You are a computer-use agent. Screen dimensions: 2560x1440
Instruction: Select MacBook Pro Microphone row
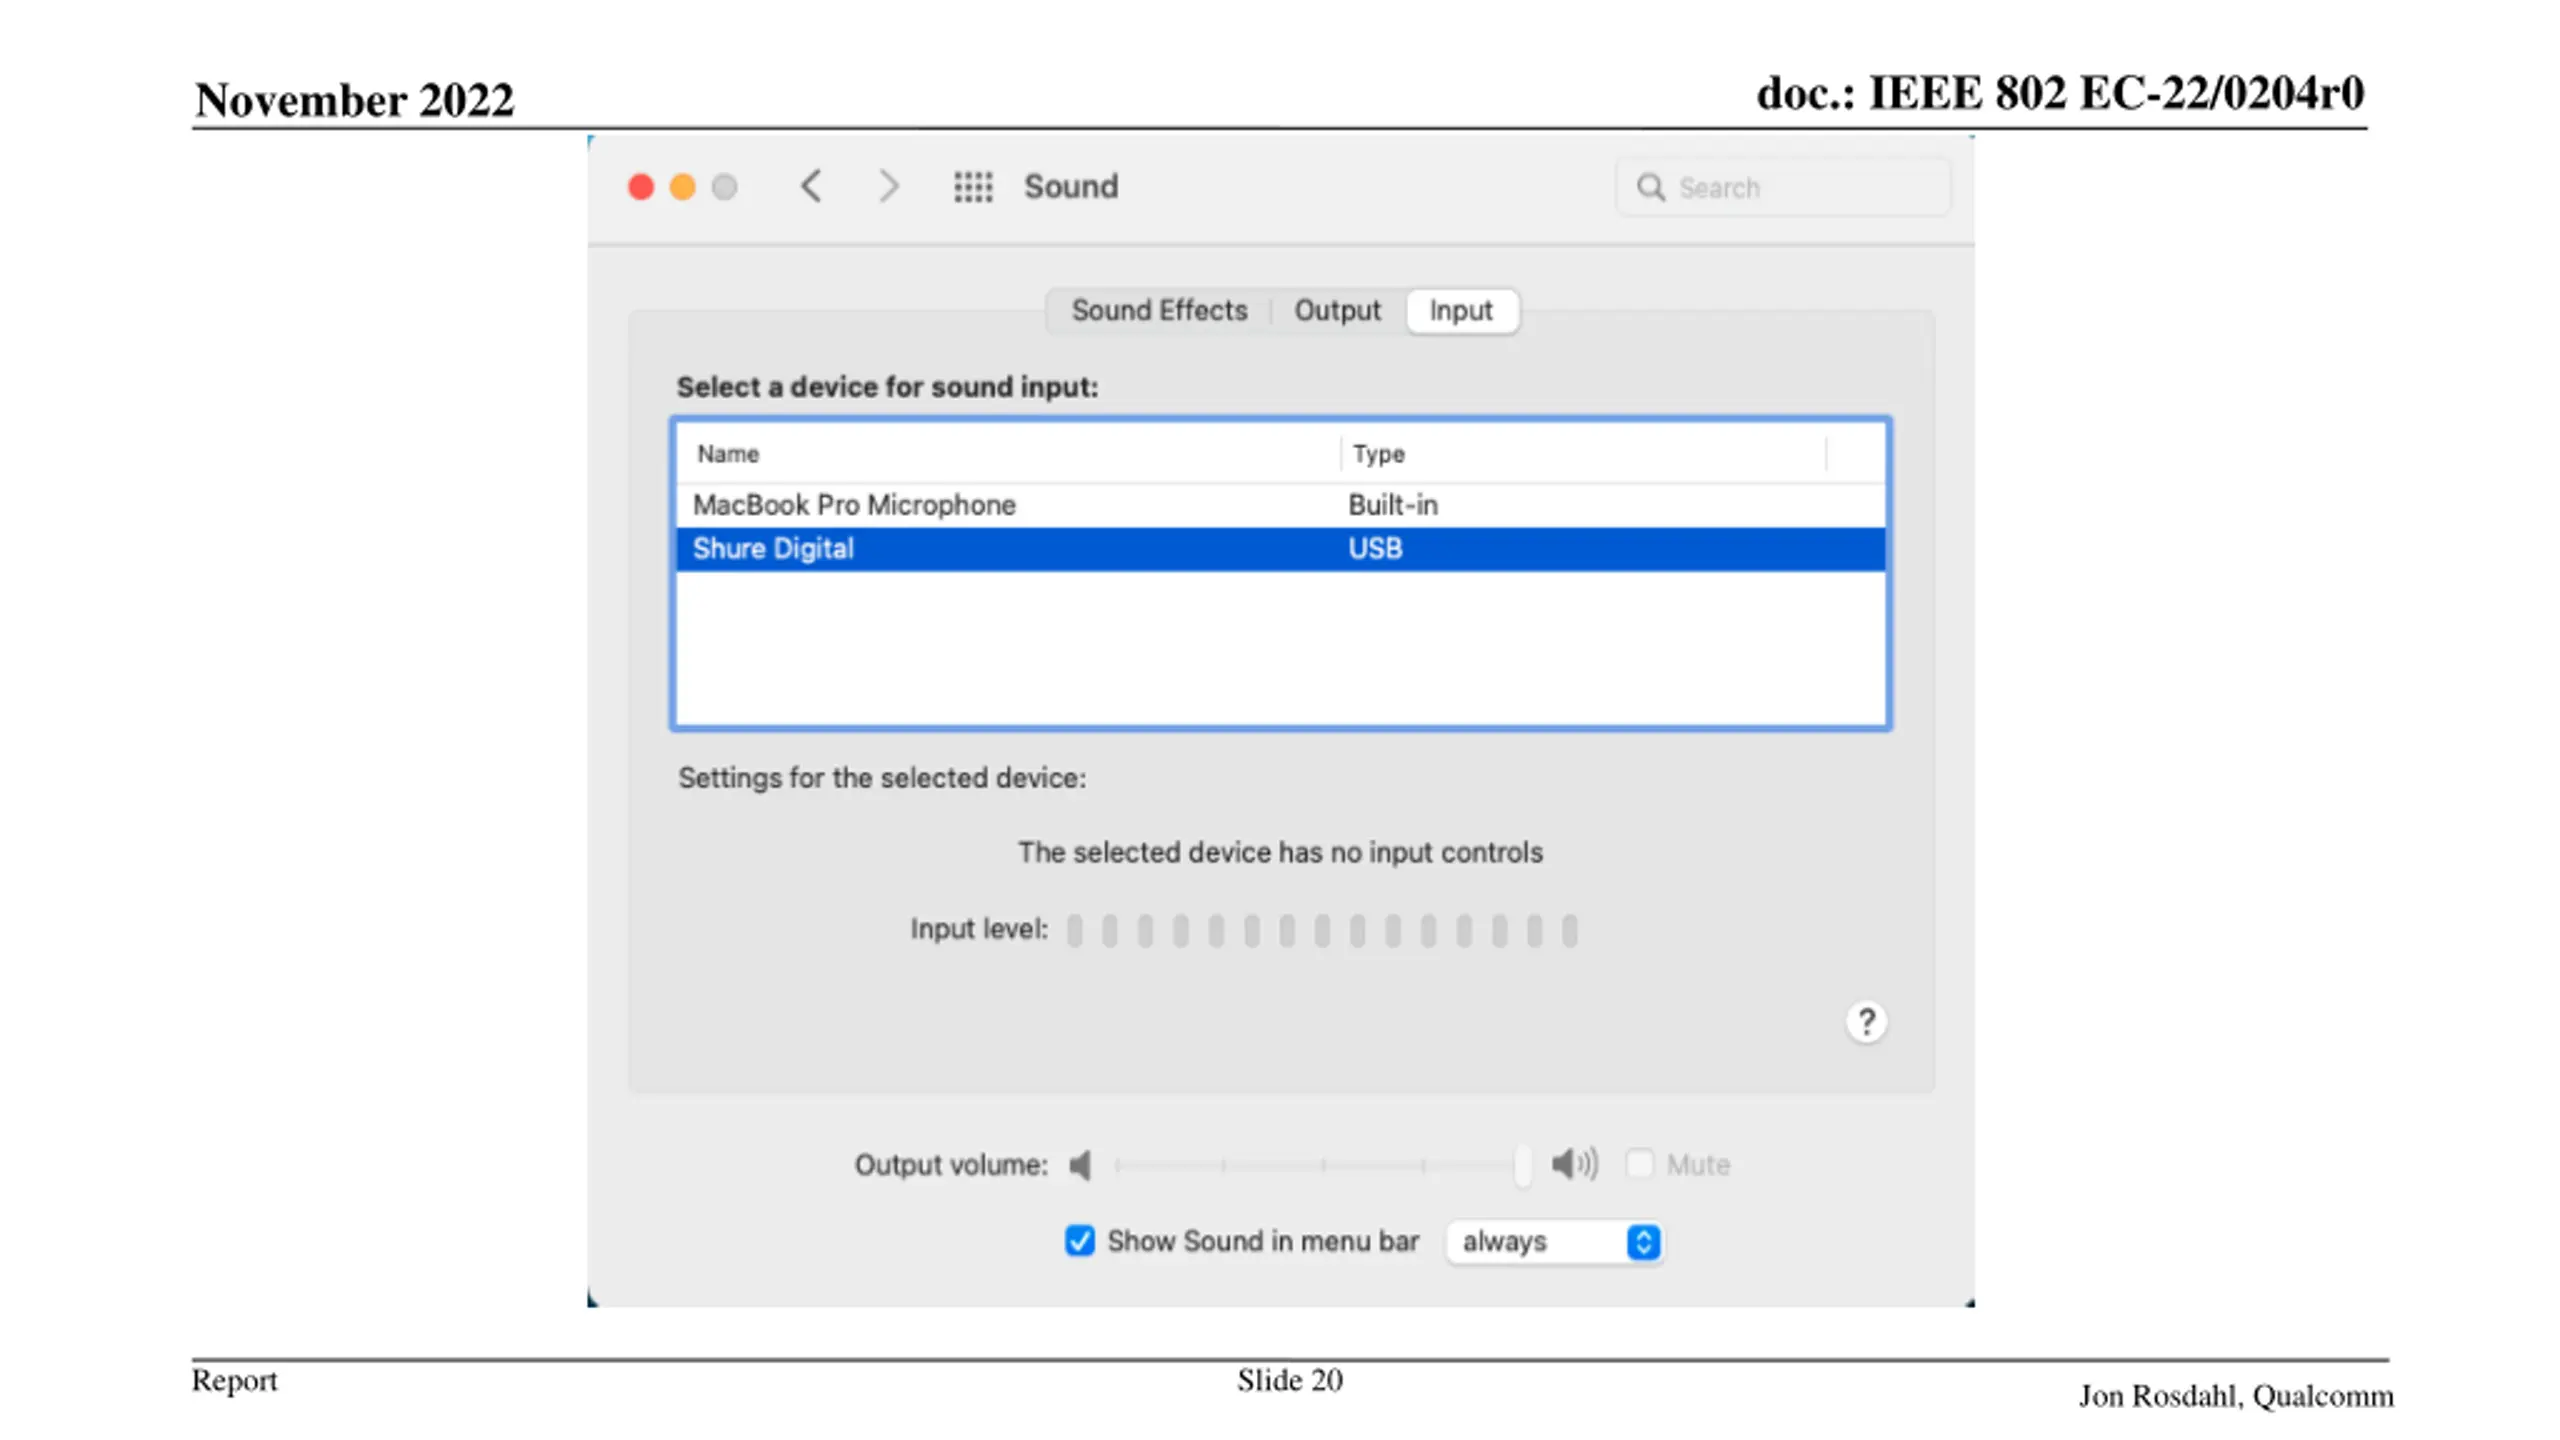[1281, 505]
